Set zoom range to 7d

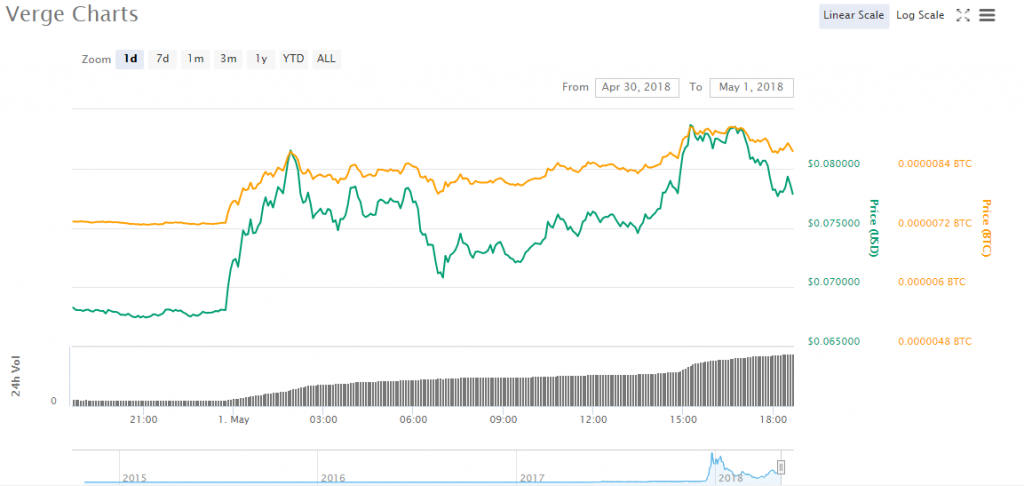[x=163, y=59]
